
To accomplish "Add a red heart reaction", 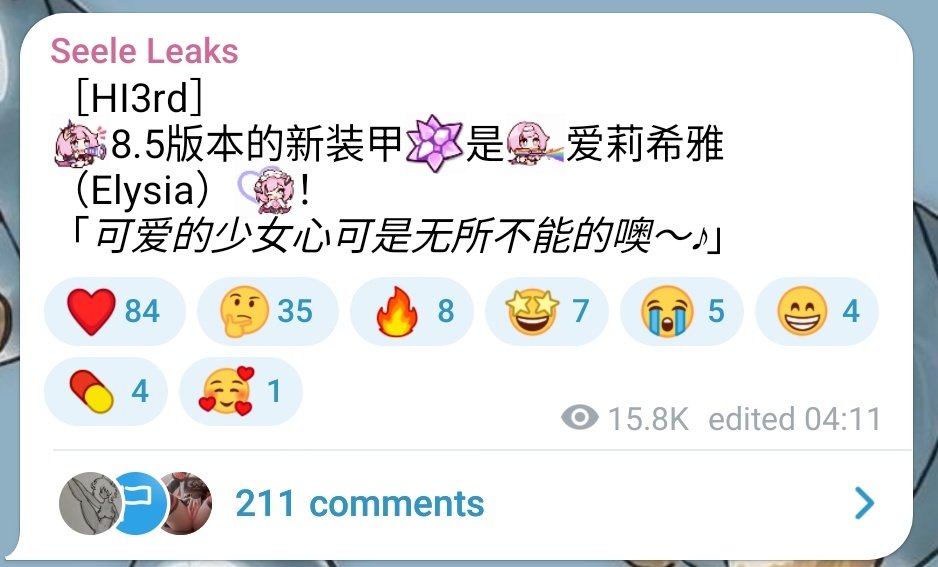I will 114,311.
